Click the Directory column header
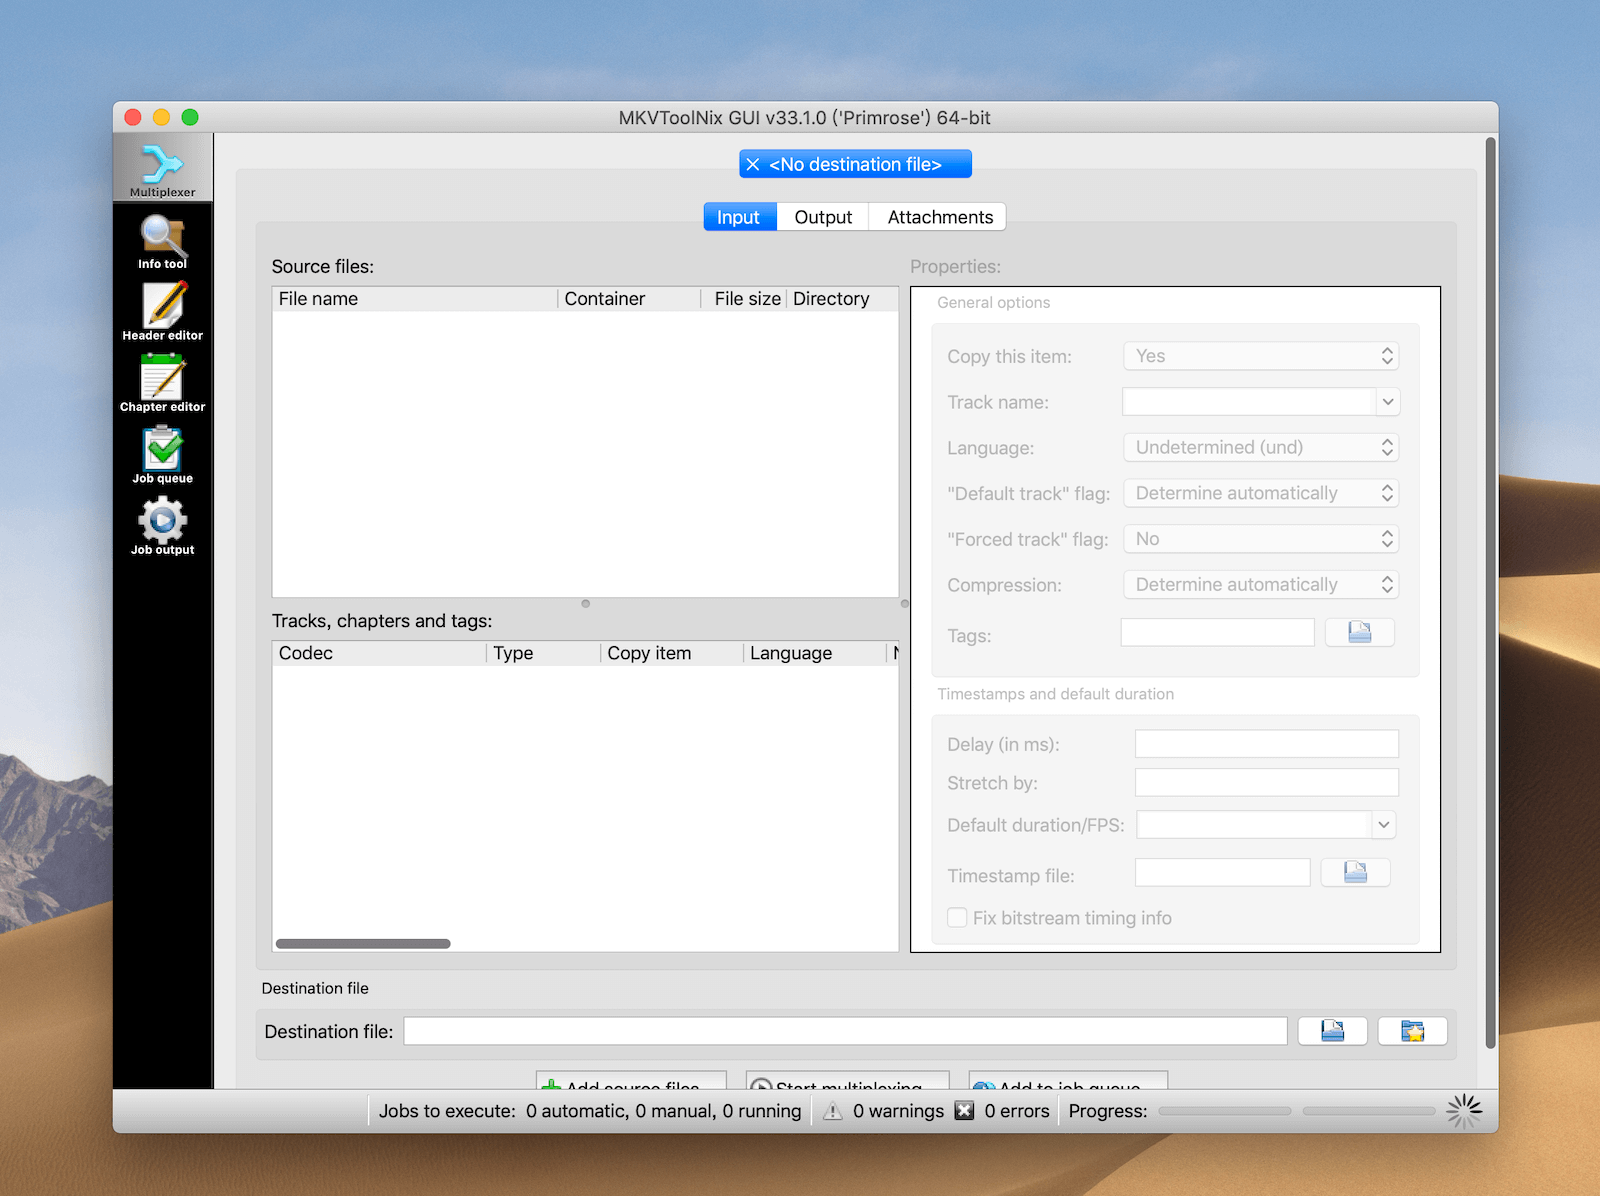 (x=842, y=299)
